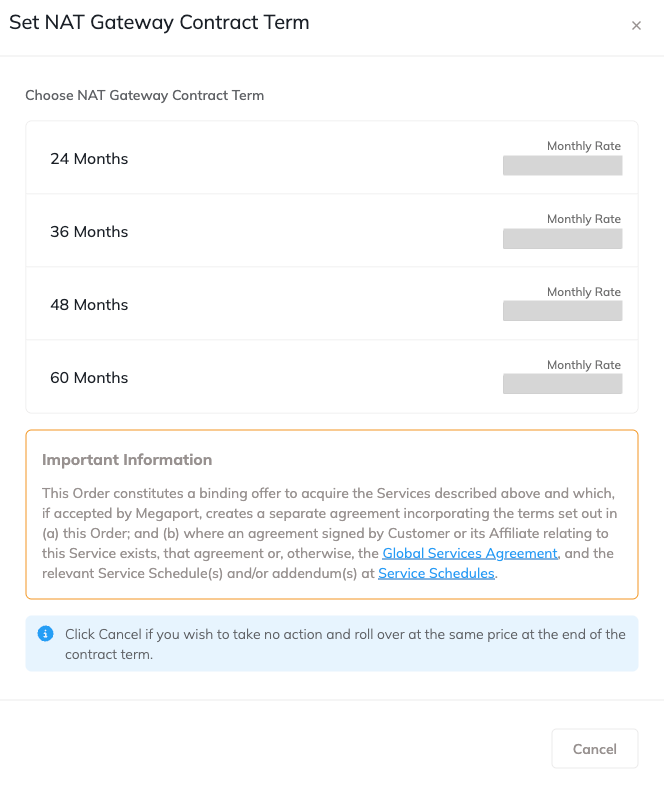664x792 pixels.
Task: Choose the 36 Months contract term
Action: [x=89, y=232]
